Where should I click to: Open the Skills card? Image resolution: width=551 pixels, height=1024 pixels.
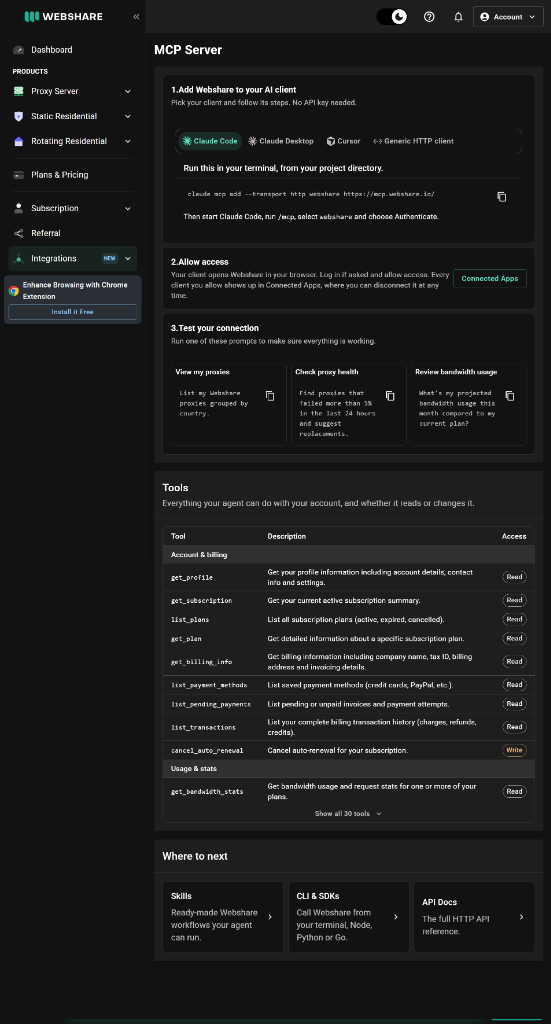click(x=223, y=917)
